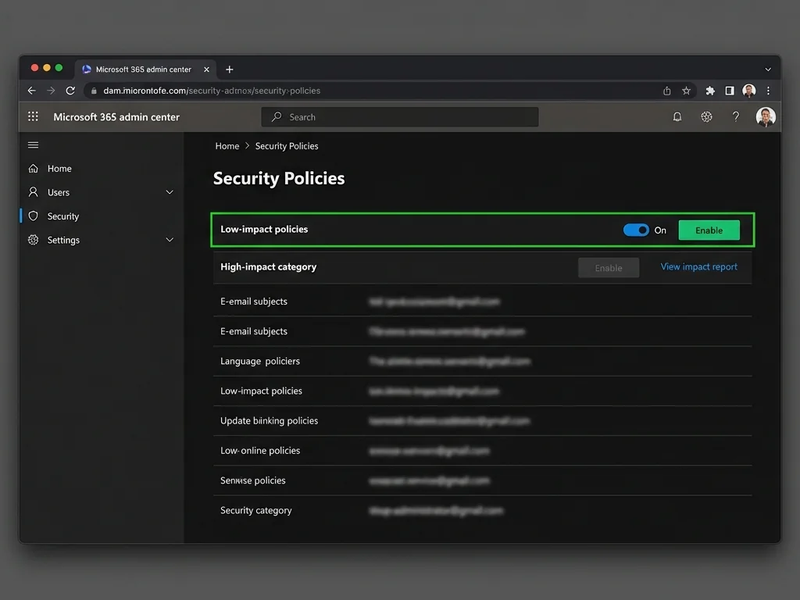Open the admin center settings gear
Screen dimensions: 800x600
(707, 117)
